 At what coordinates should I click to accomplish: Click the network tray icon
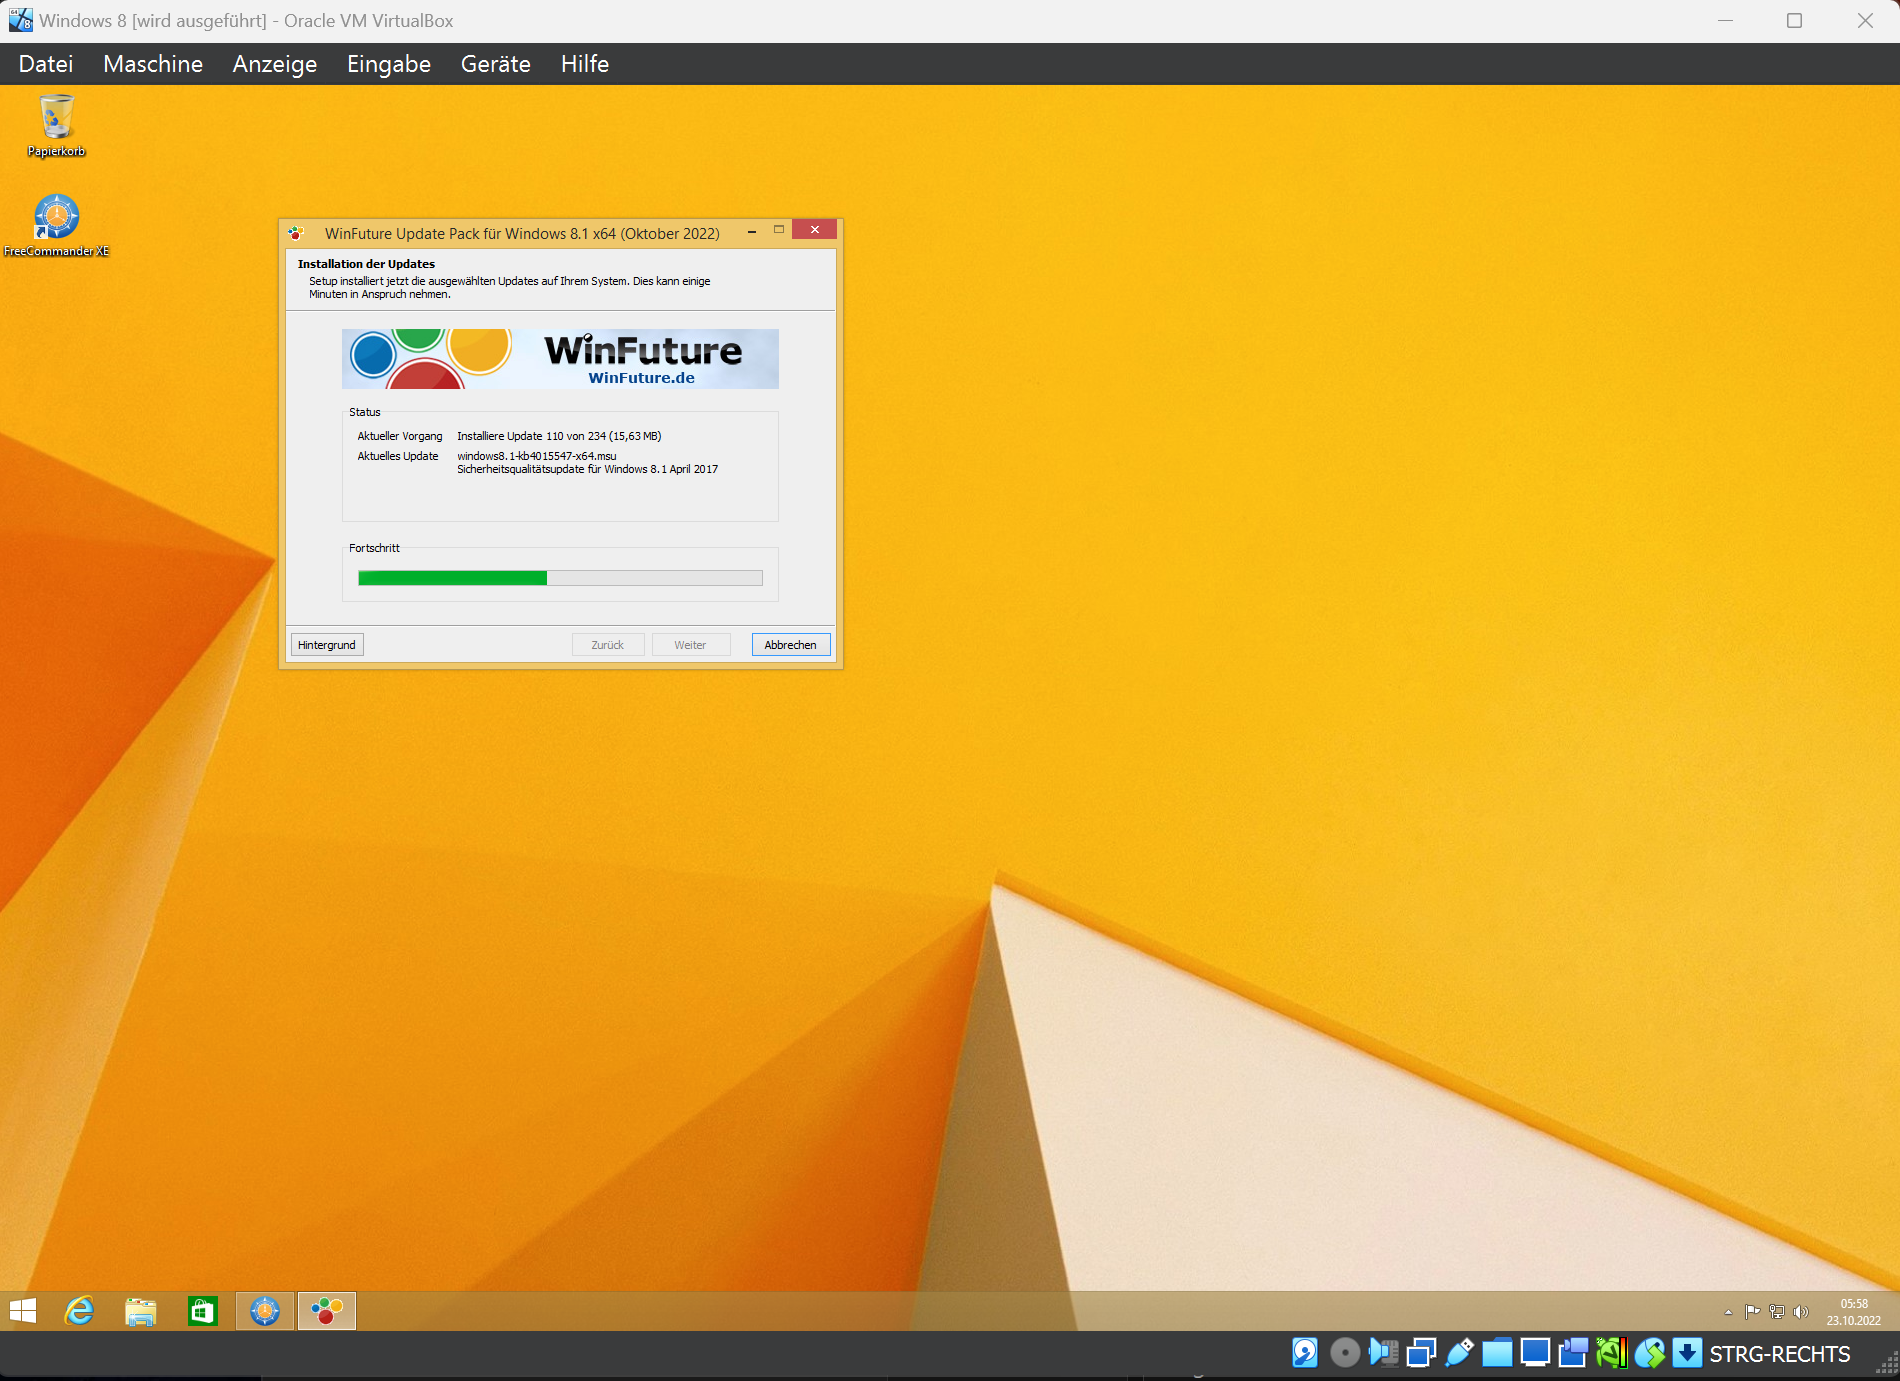coord(1777,1312)
